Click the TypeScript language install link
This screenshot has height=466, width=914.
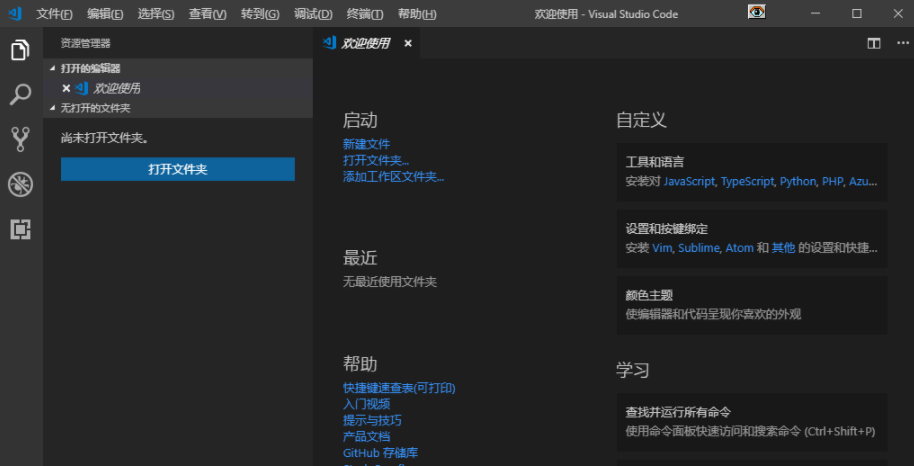747,181
